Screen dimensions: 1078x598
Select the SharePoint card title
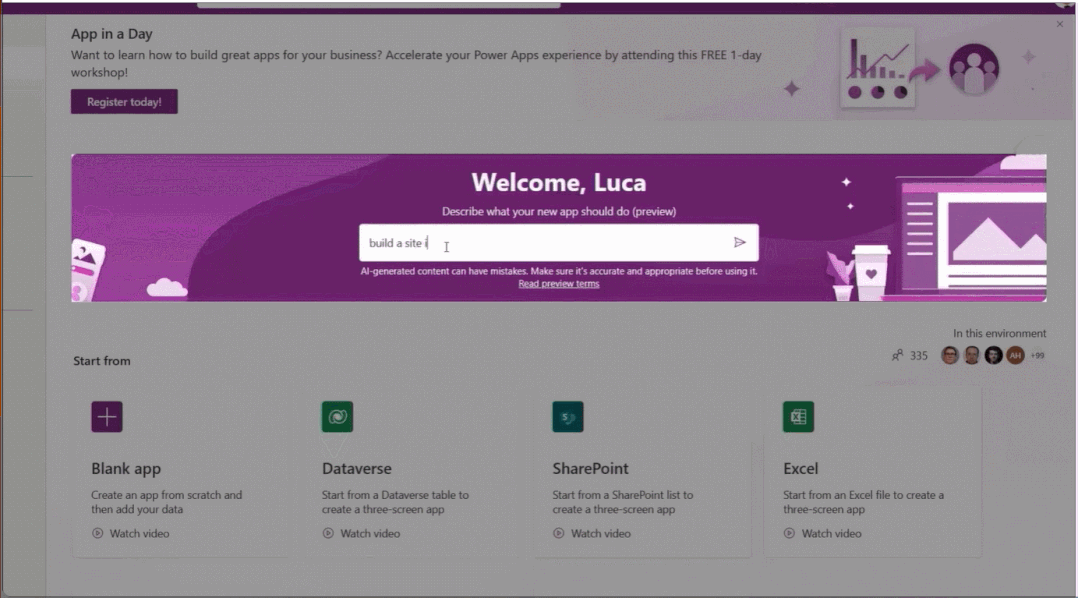coord(591,469)
